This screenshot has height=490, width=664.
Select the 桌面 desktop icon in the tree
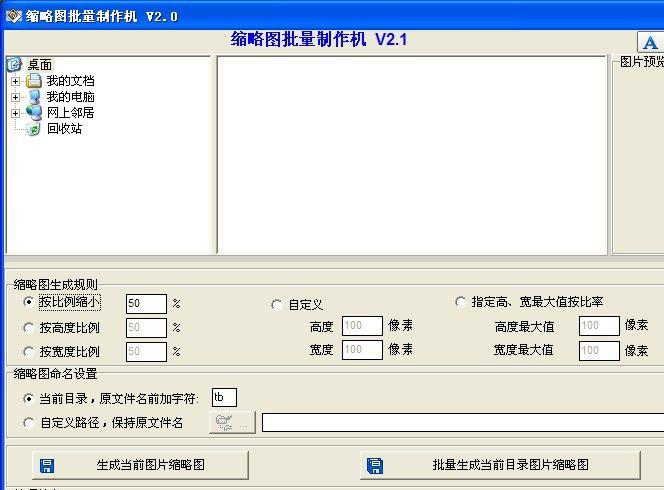tap(14, 65)
